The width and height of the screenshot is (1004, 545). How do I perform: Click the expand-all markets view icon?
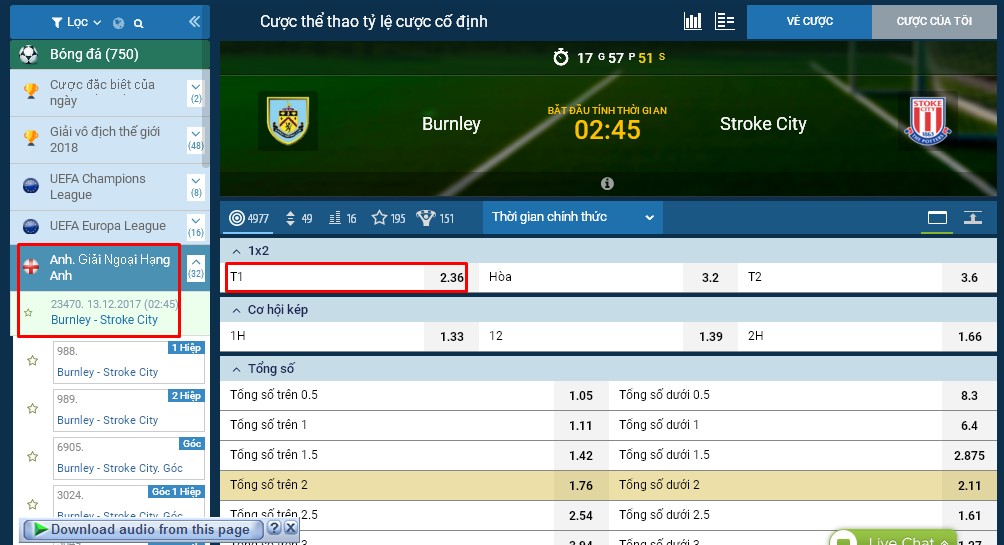pyautogui.click(x=937, y=218)
